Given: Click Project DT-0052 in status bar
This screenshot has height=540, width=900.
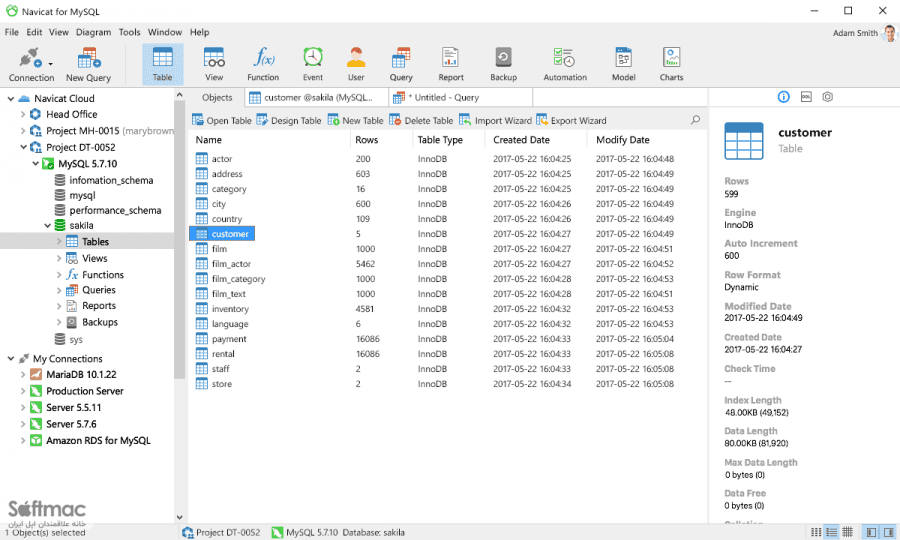Looking at the screenshot, I should click(x=221, y=533).
